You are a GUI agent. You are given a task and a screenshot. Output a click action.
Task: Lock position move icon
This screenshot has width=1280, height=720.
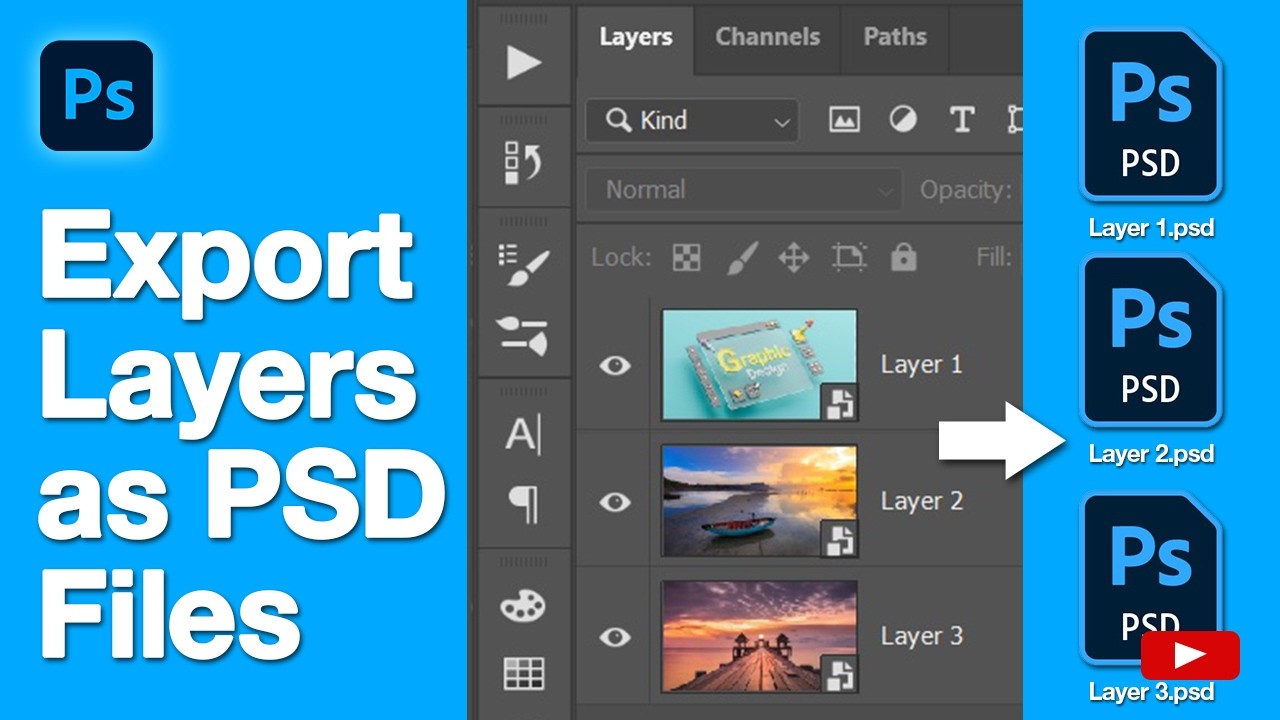[x=793, y=257]
